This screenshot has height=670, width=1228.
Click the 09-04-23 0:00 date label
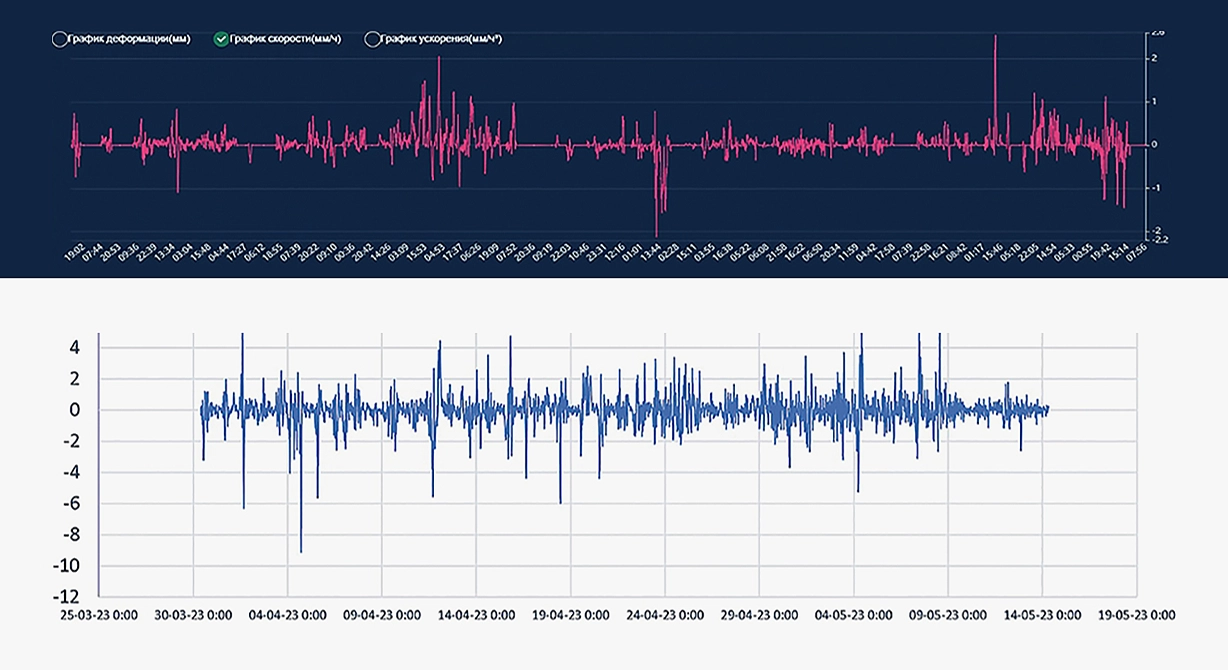point(381,614)
